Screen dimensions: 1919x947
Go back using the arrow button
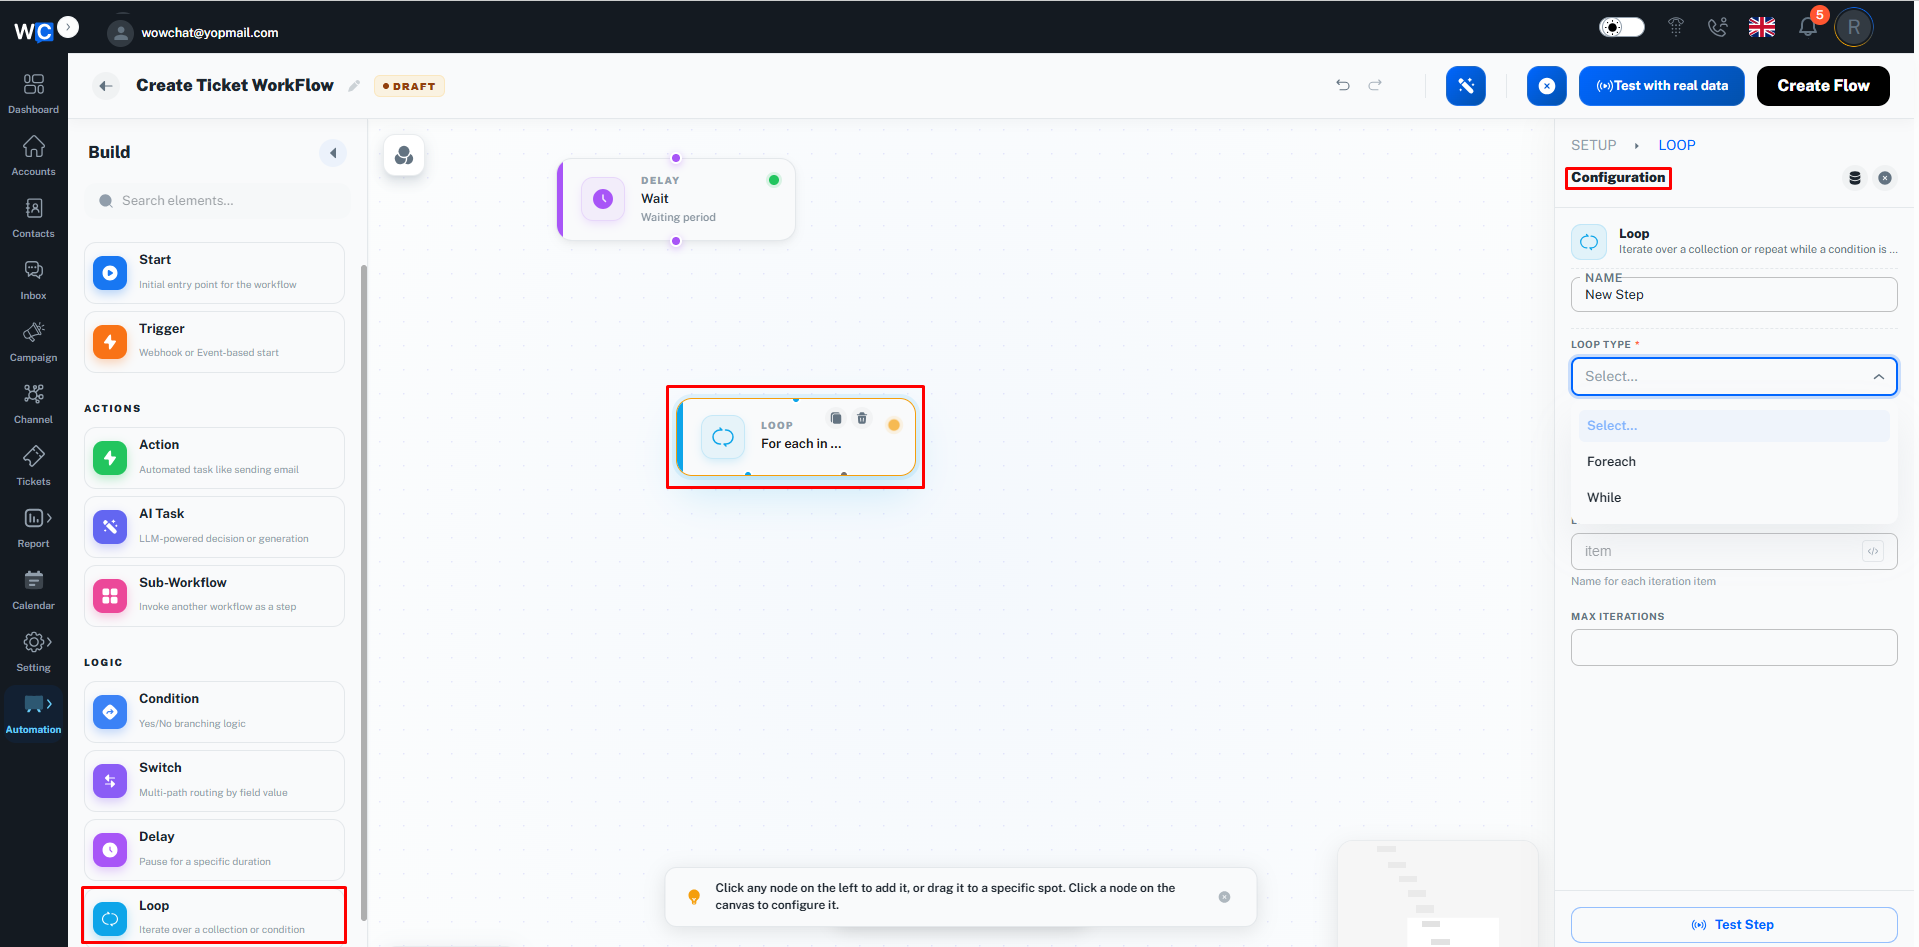pos(106,86)
